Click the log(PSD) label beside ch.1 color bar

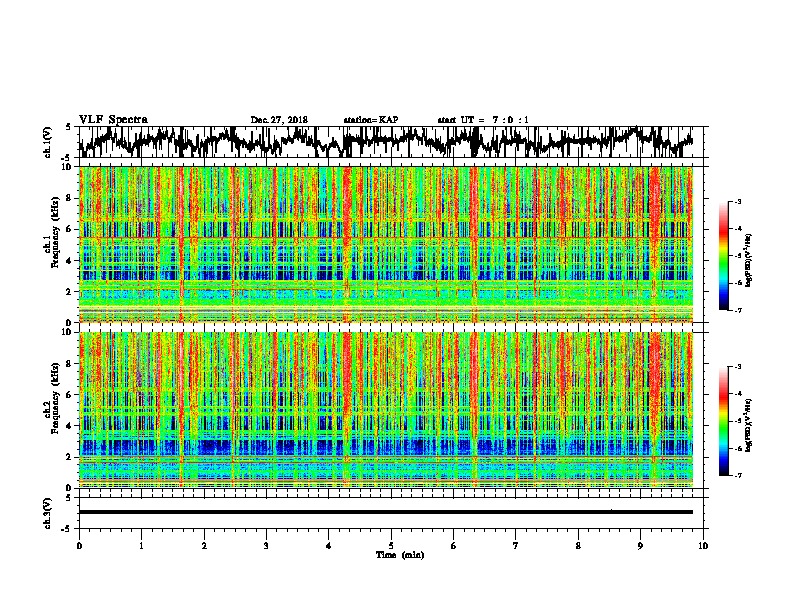[x=749, y=261]
